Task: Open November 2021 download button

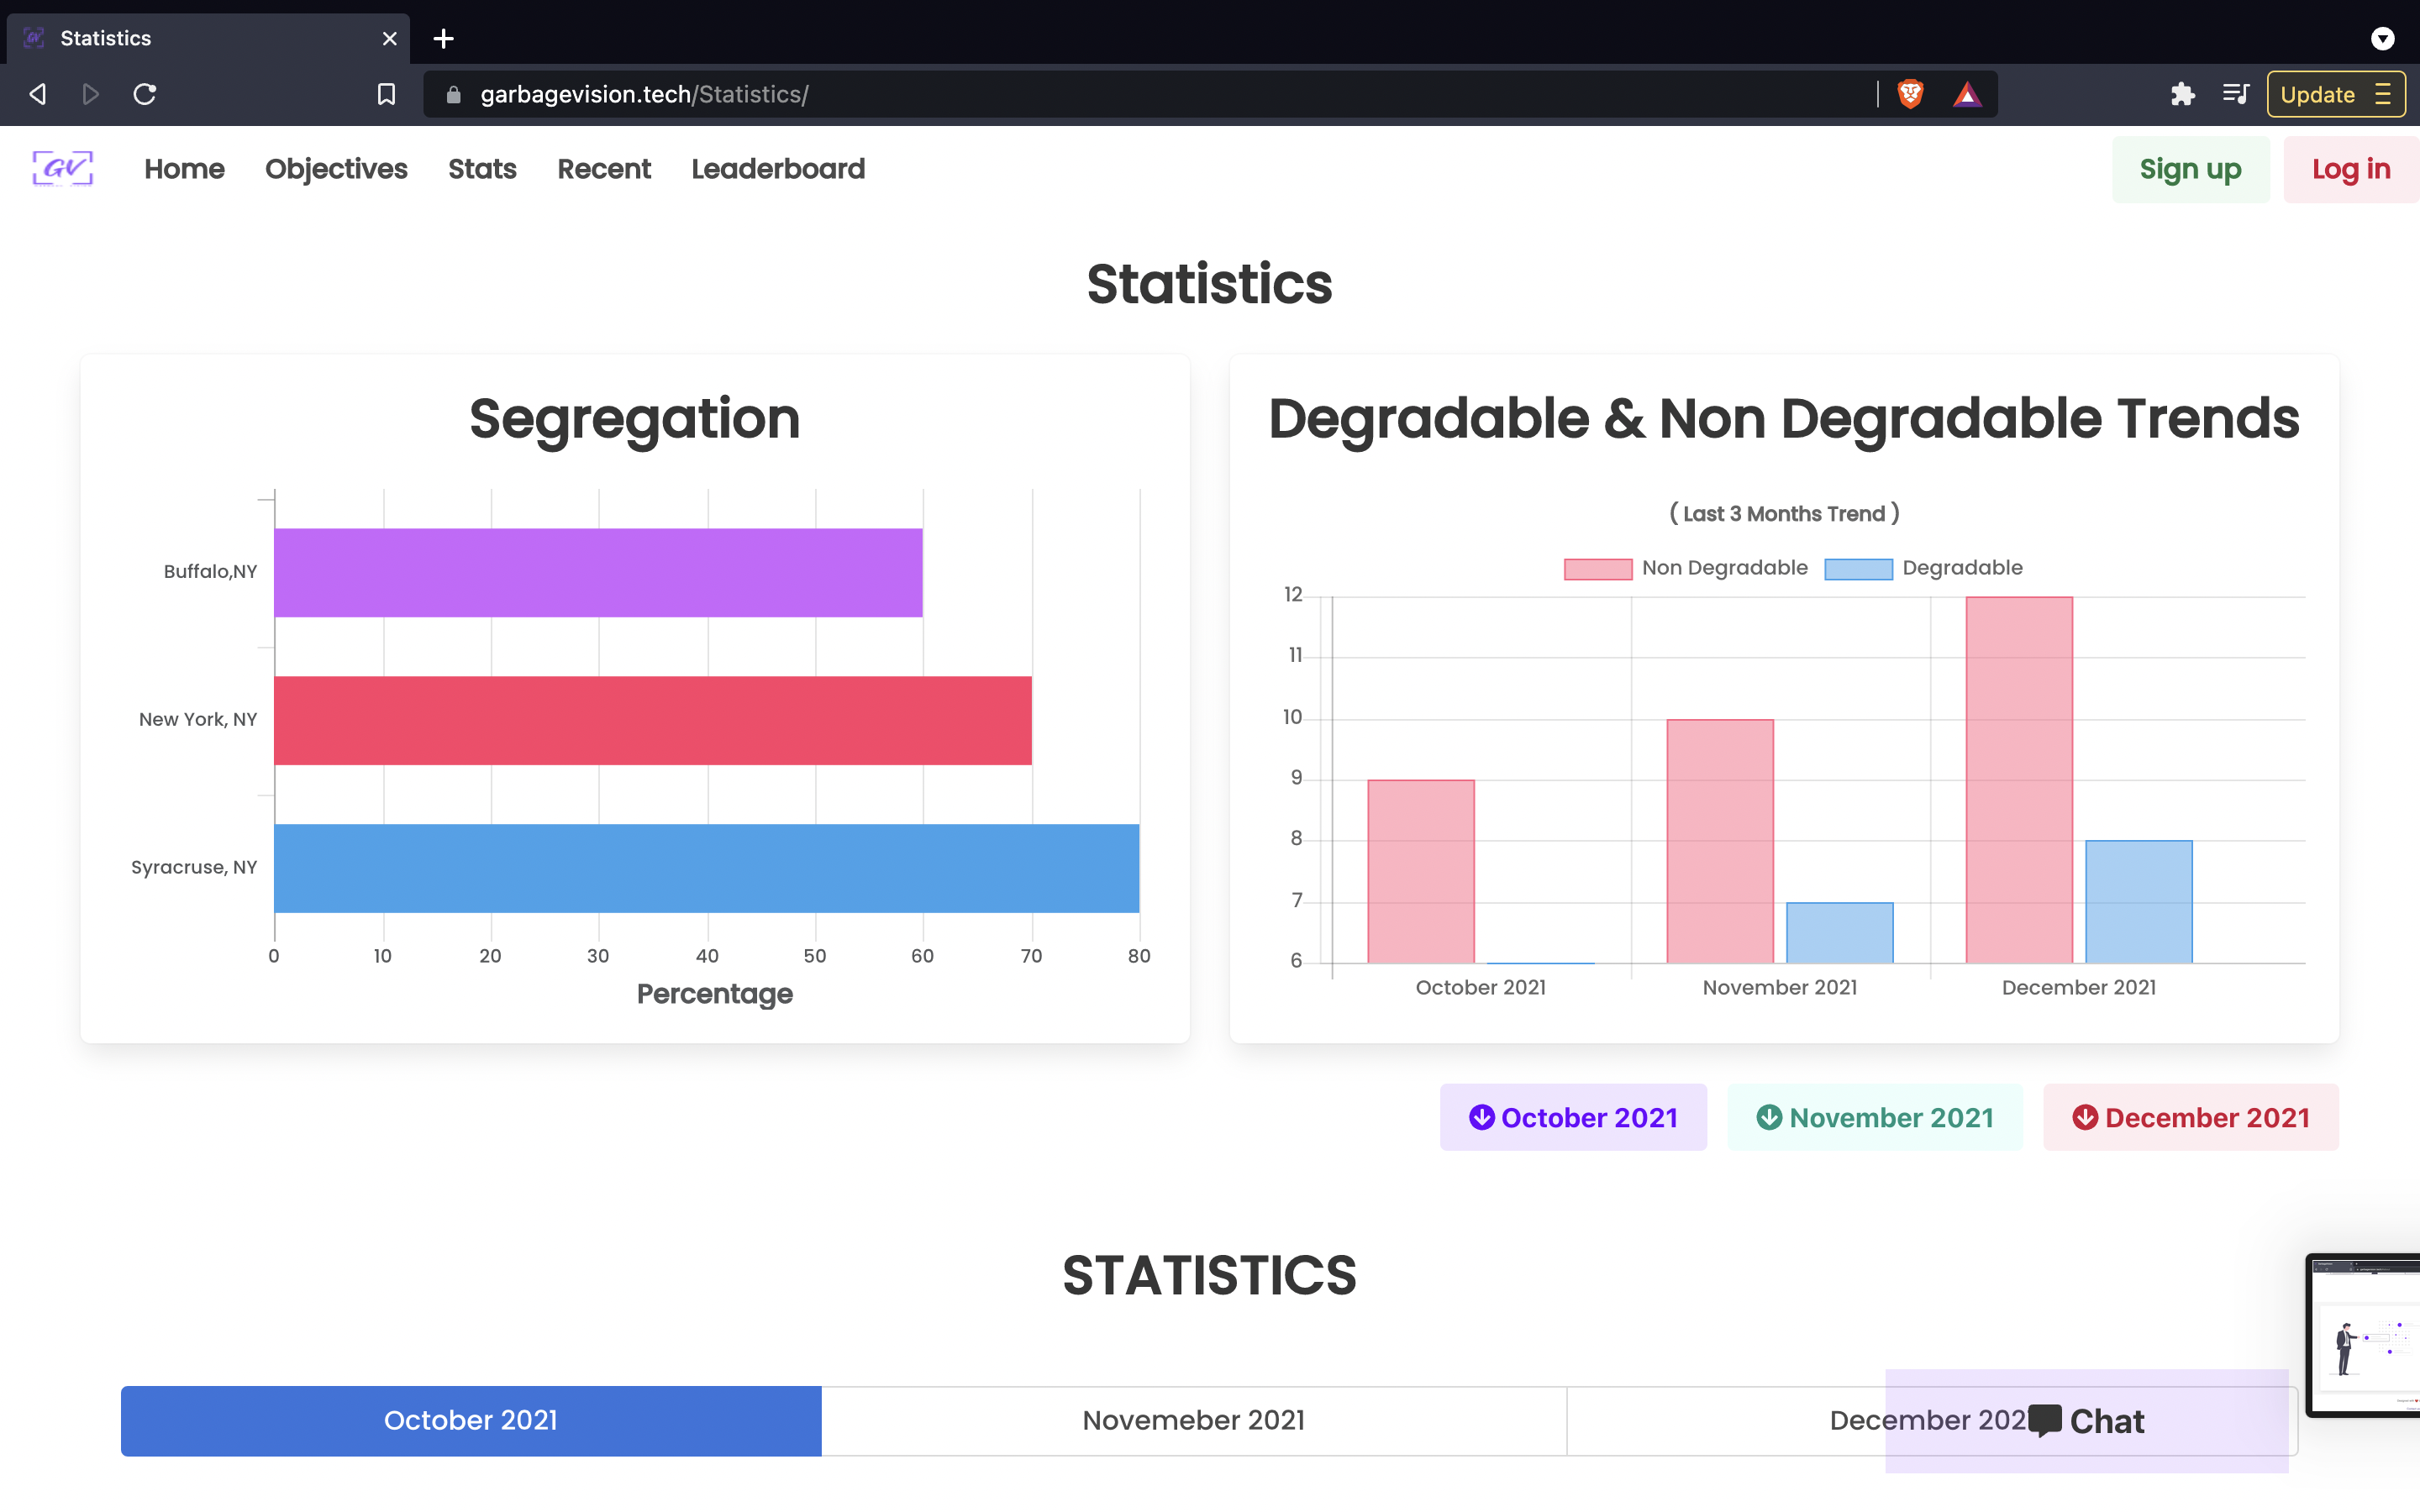Action: (x=1874, y=1117)
